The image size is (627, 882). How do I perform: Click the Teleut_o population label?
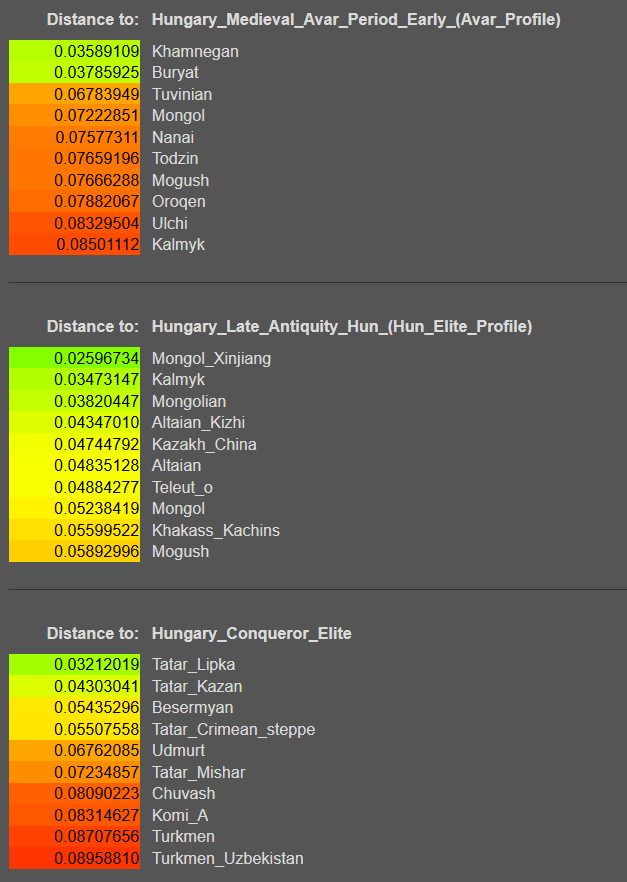[182, 487]
